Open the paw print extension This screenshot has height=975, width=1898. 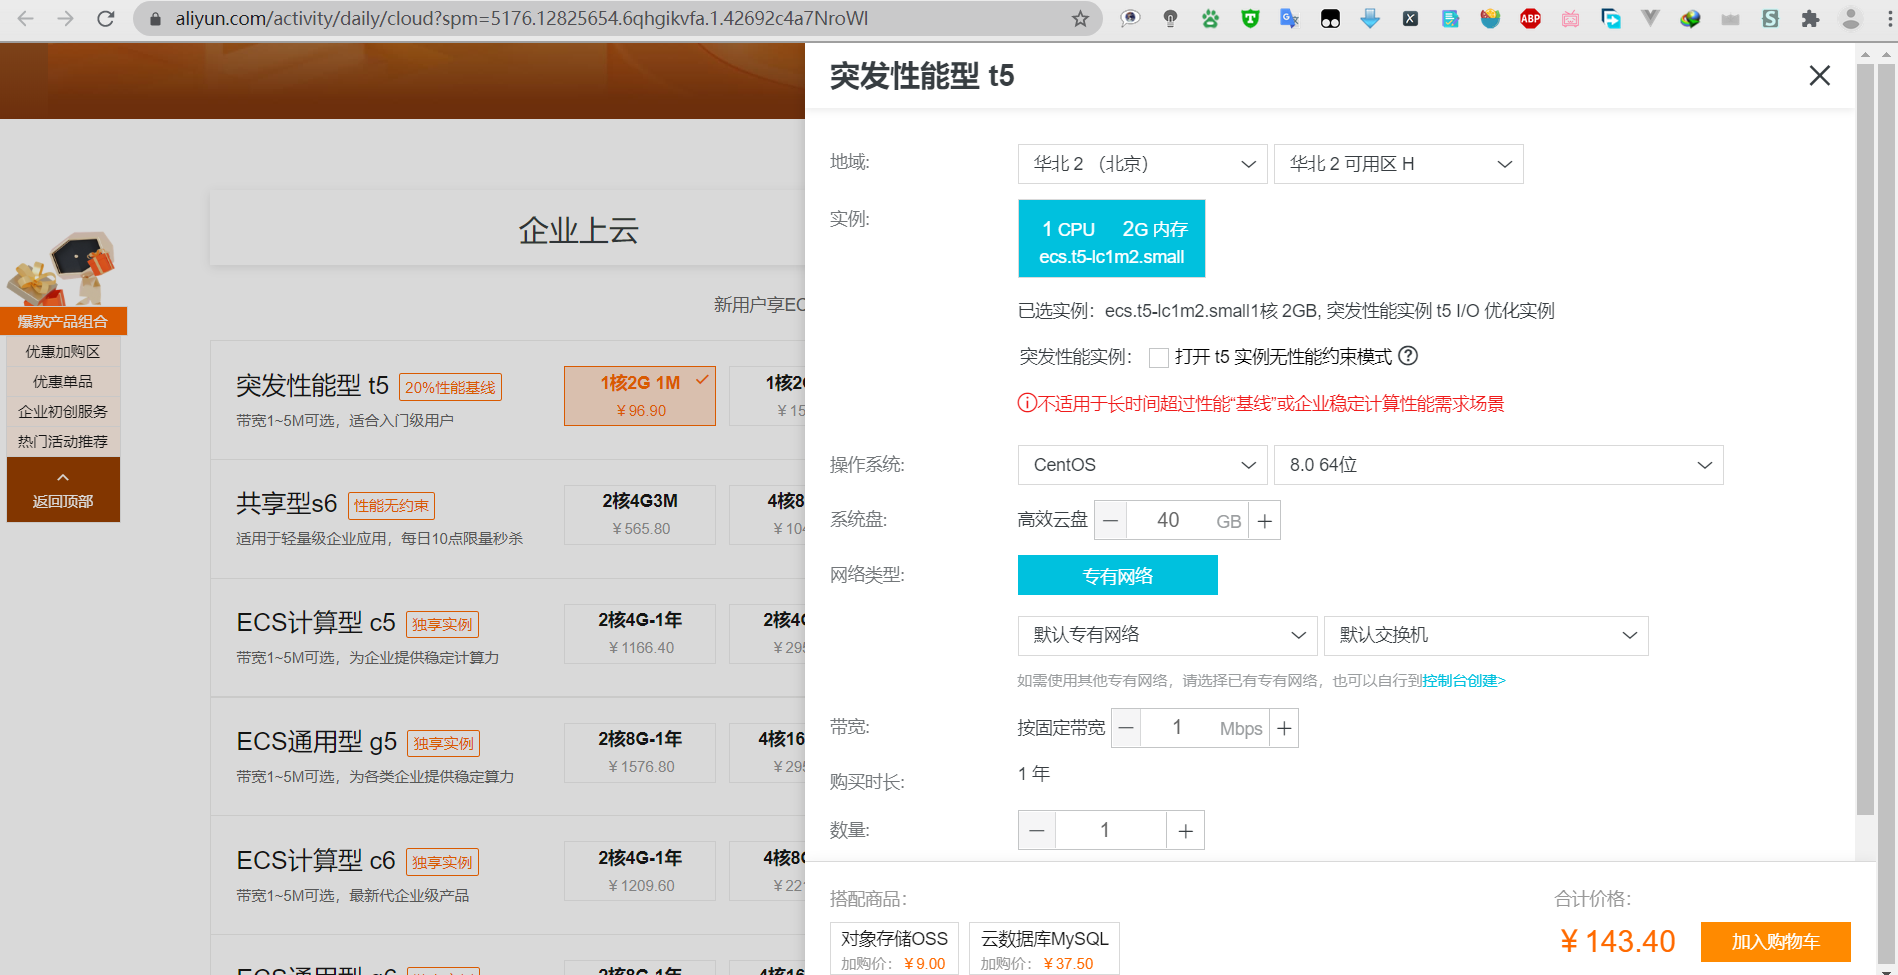point(1210,18)
